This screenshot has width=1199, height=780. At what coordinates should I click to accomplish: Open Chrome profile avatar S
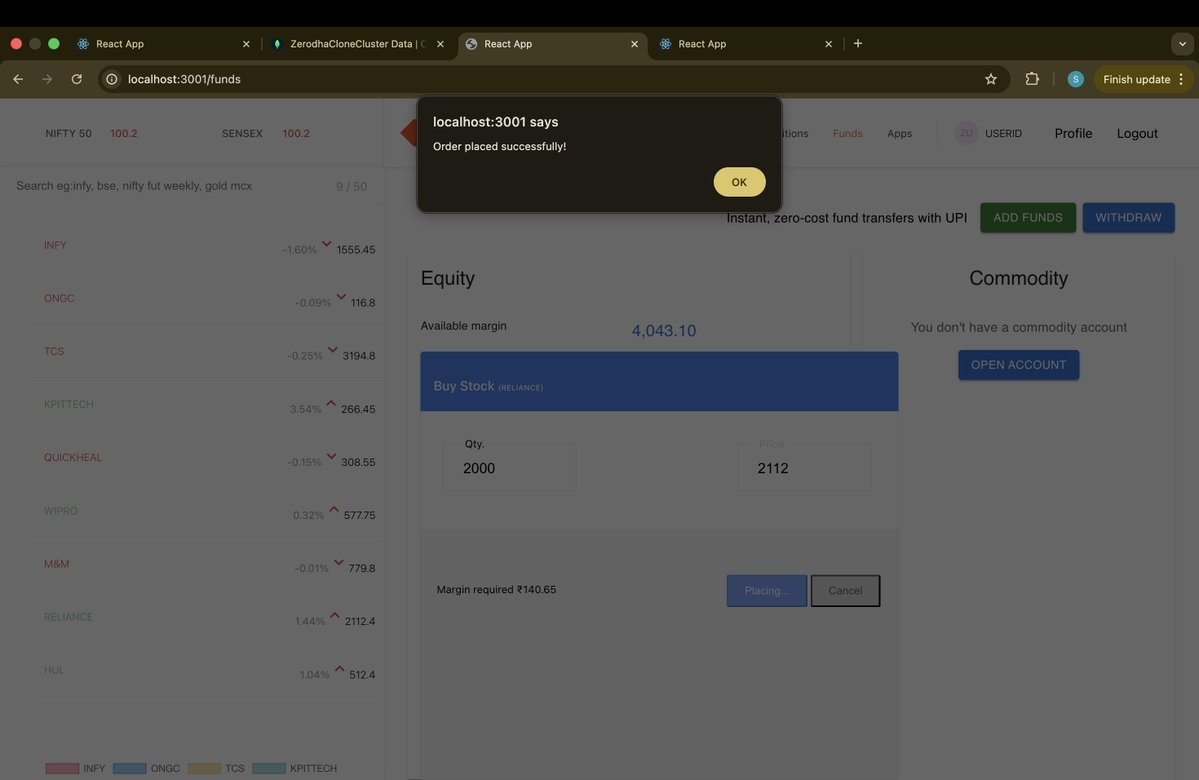(1075, 79)
